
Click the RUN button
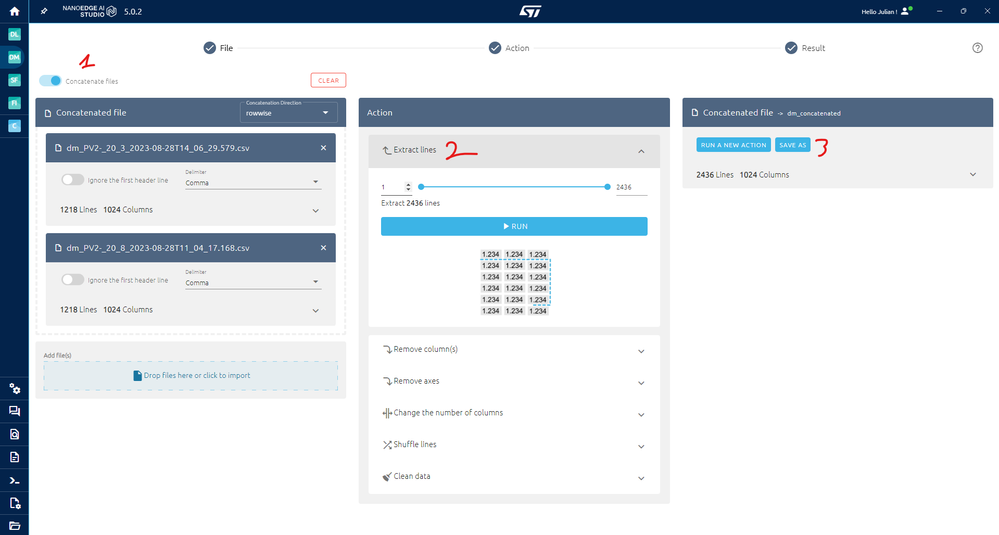click(x=514, y=226)
